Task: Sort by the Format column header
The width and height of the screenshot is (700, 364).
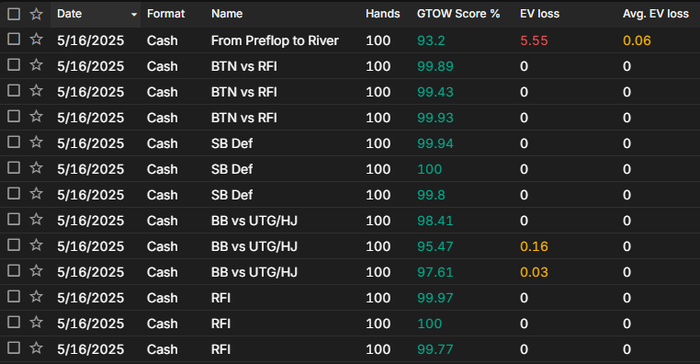Action: click(x=166, y=14)
